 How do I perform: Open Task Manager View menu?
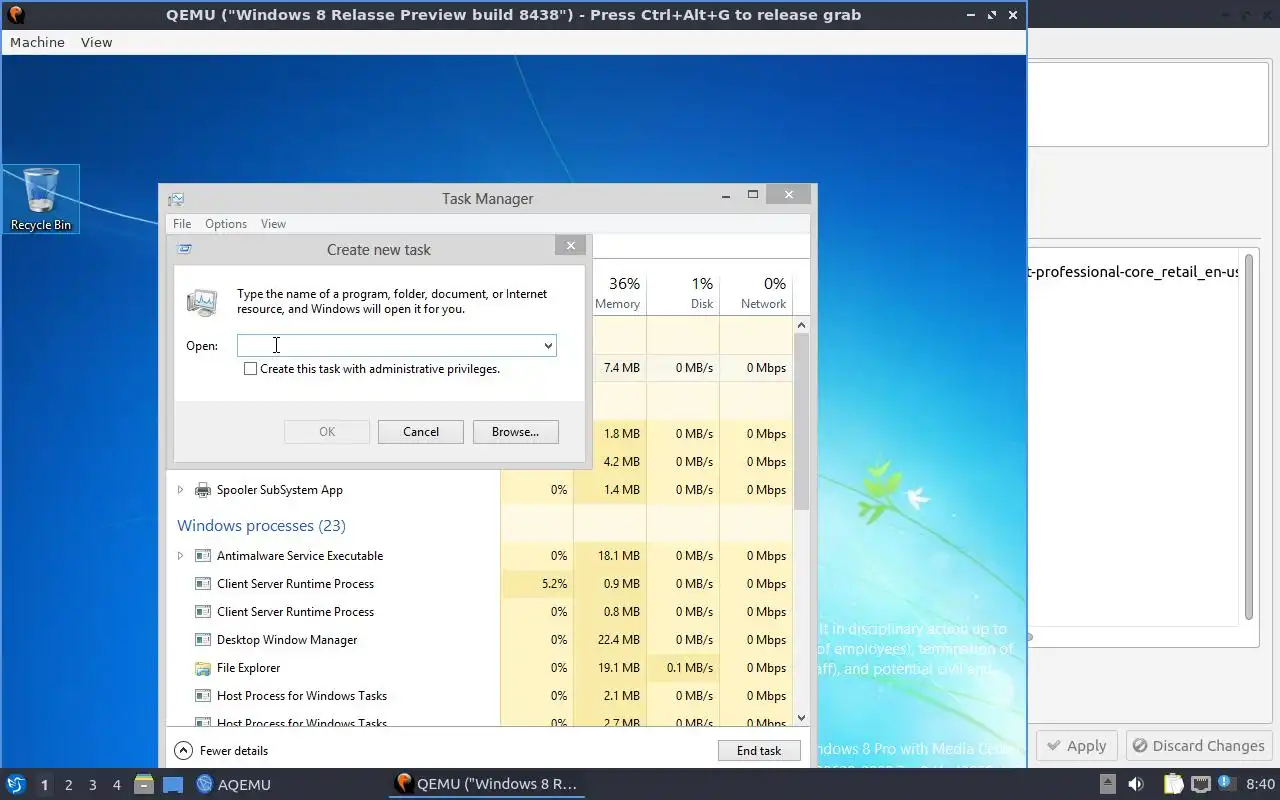(273, 224)
